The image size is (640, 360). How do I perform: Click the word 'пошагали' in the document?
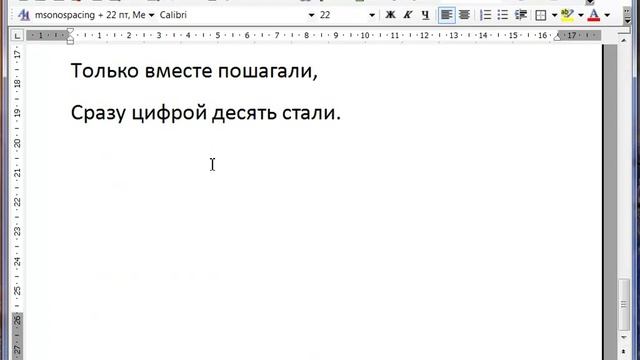[x=266, y=71]
